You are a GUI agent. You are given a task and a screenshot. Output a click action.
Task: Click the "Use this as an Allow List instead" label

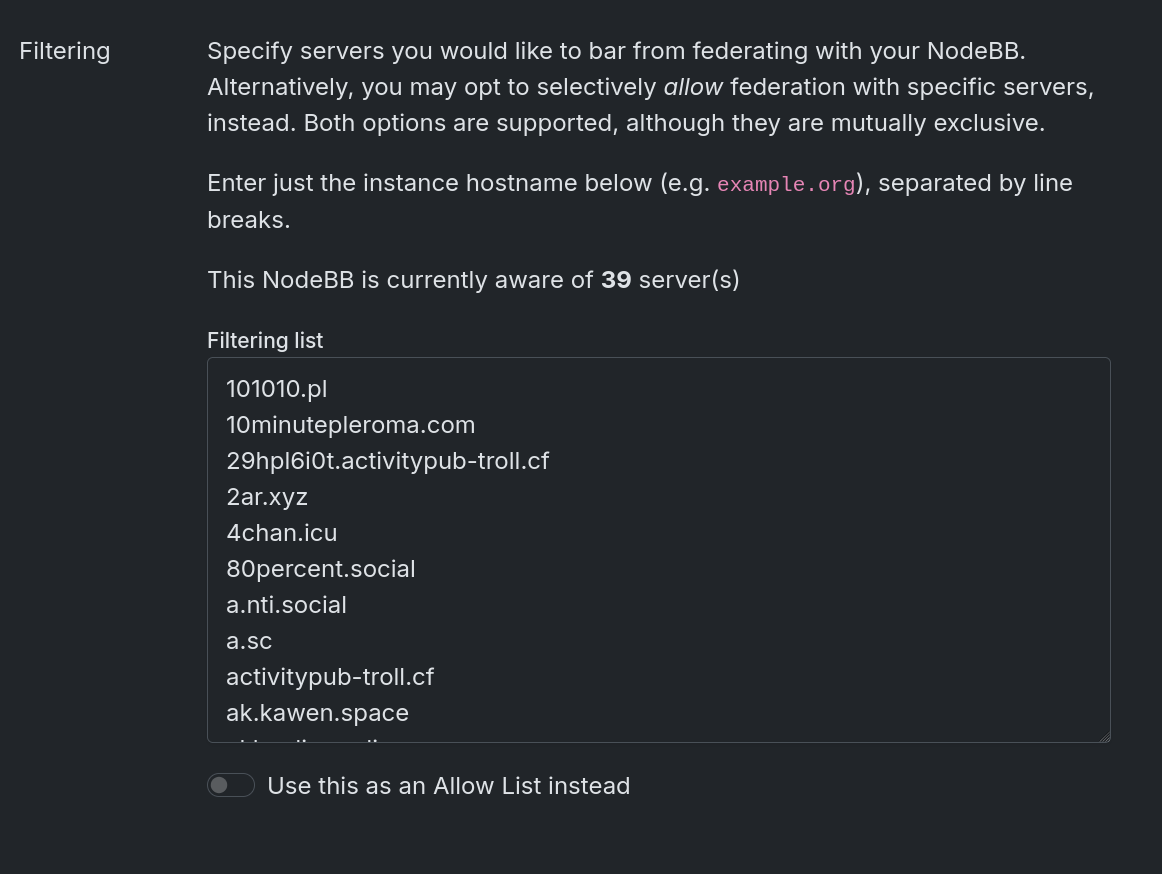(x=449, y=786)
